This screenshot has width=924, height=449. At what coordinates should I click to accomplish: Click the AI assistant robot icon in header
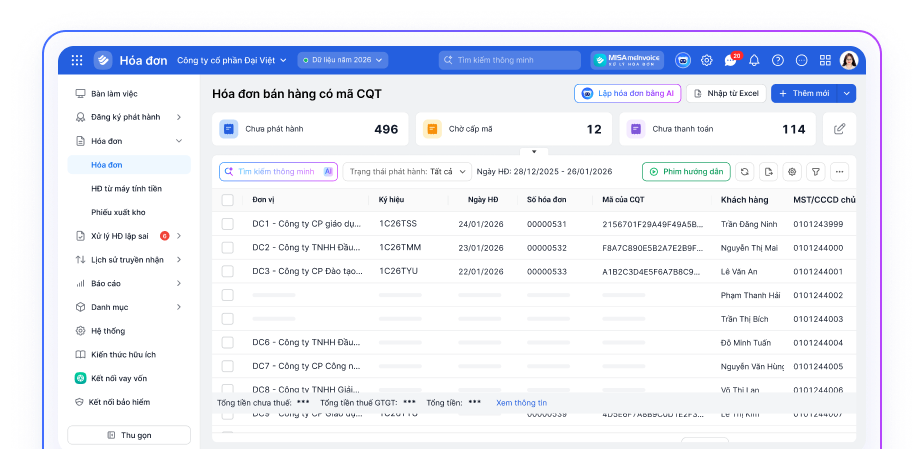tap(683, 60)
